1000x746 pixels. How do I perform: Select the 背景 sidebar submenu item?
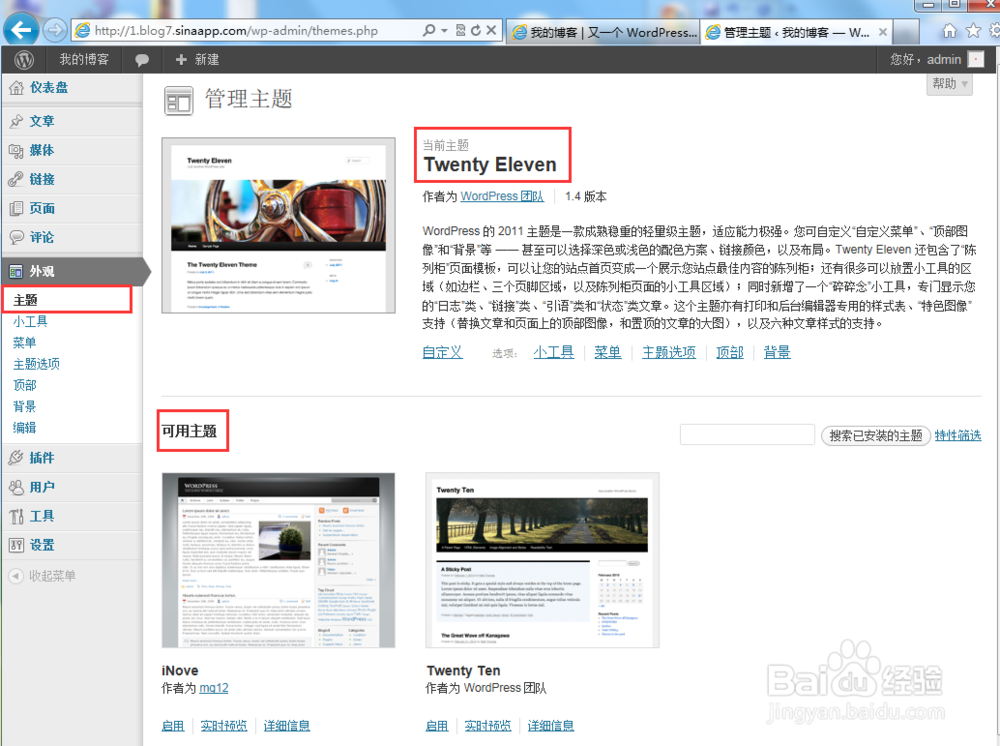click(x=24, y=407)
